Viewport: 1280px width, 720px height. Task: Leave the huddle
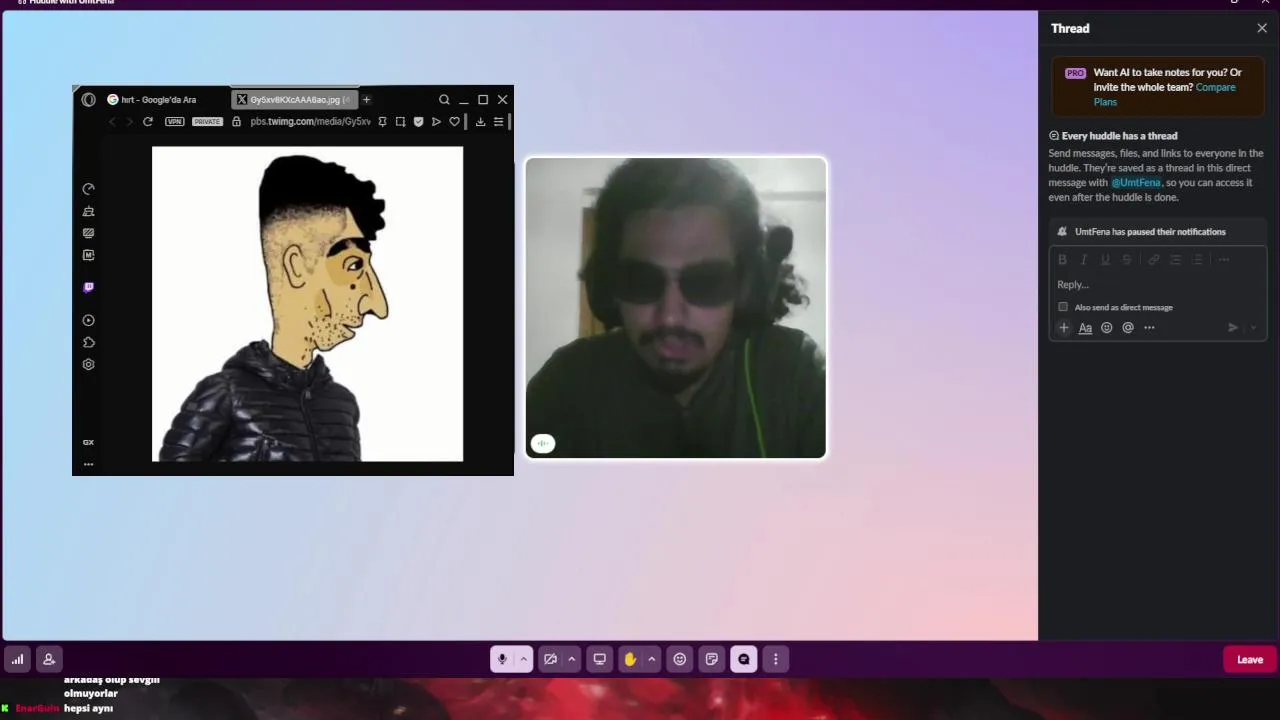1250,659
